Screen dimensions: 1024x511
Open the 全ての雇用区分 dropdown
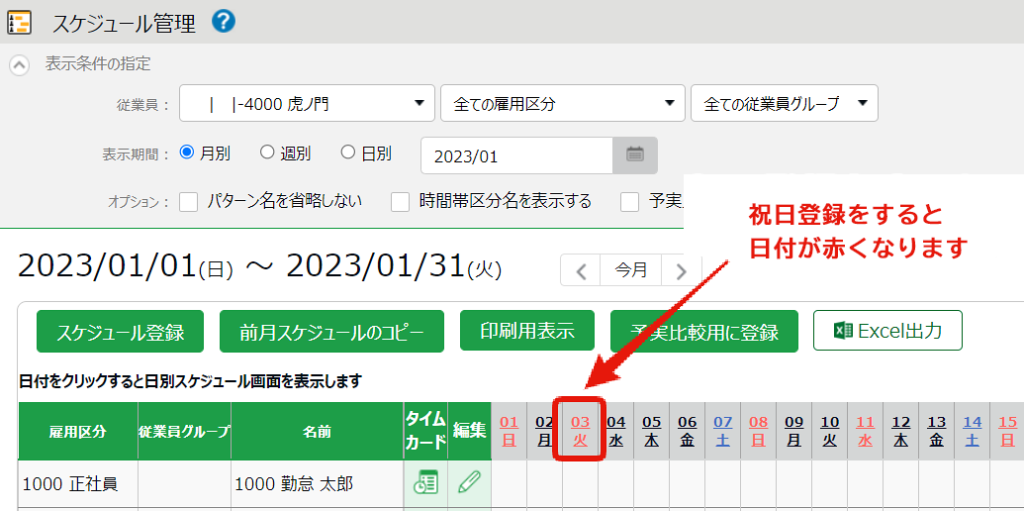click(x=562, y=104)
